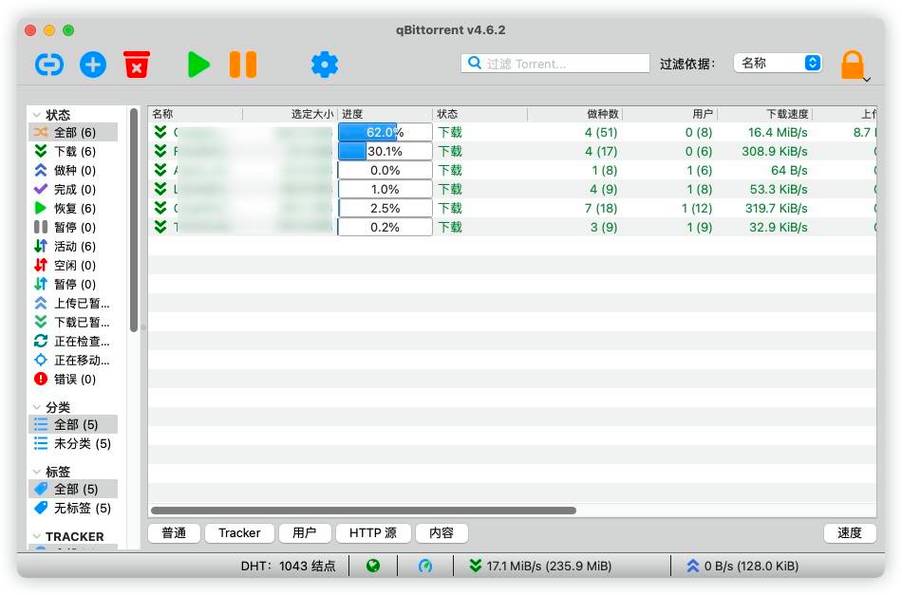Toggle the alternative speed limits icon
Image resolution: width=902 pixels, height=595 pixels.
coord(425,566)
